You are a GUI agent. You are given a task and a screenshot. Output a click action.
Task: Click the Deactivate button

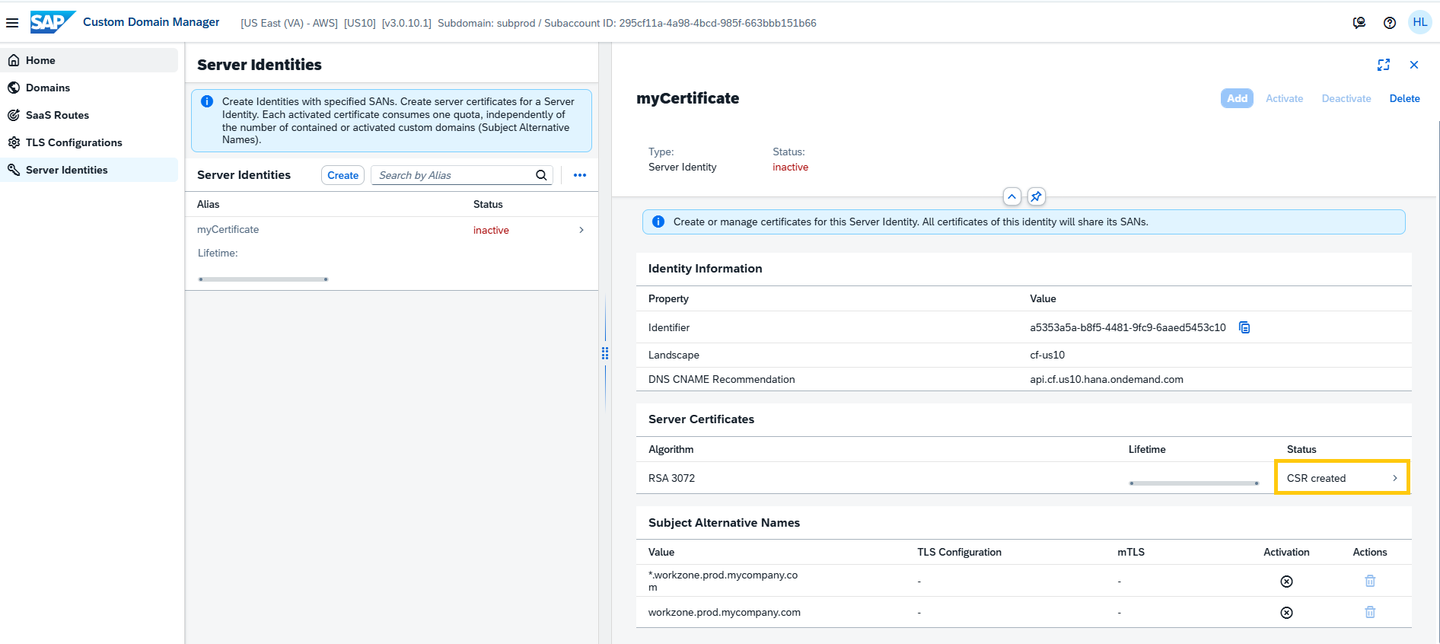tap(1346, 98)
